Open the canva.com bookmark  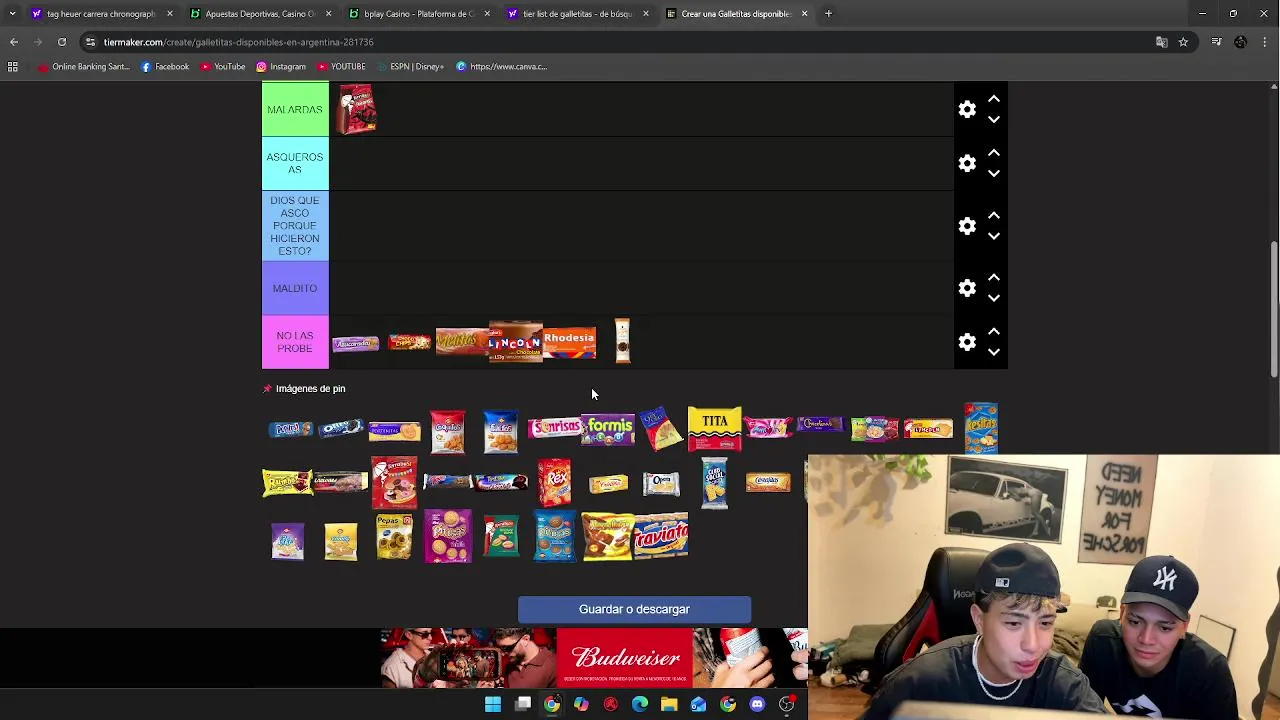coord(501,67)
